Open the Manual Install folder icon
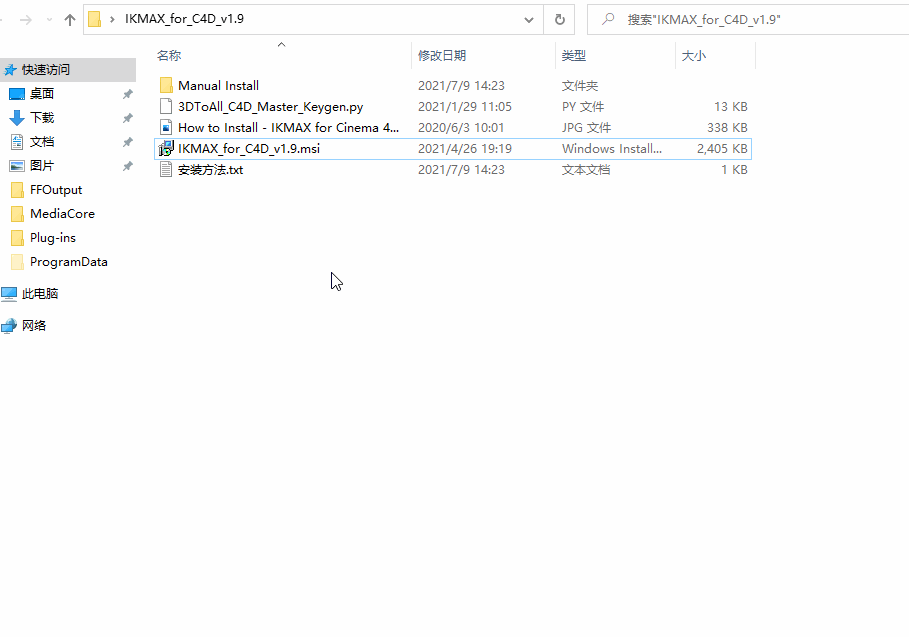 166,85
